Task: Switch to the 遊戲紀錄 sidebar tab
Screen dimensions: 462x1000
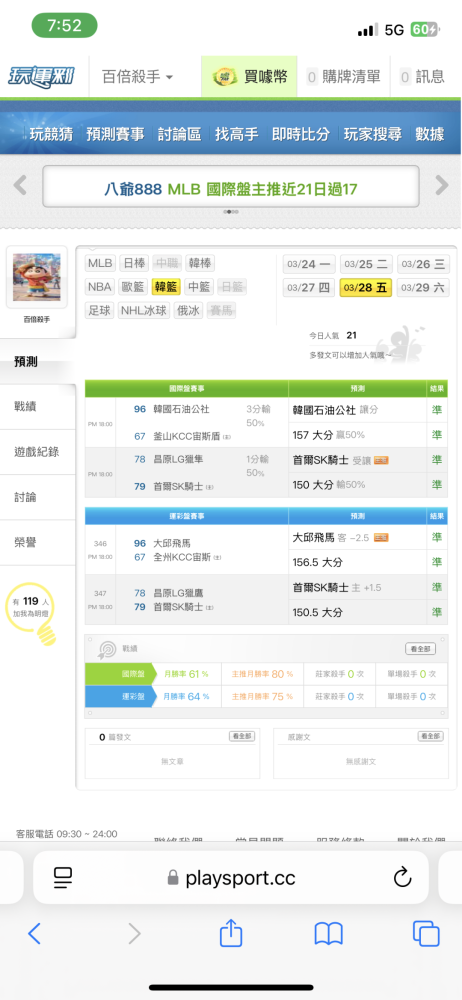Action: point(38,452)
